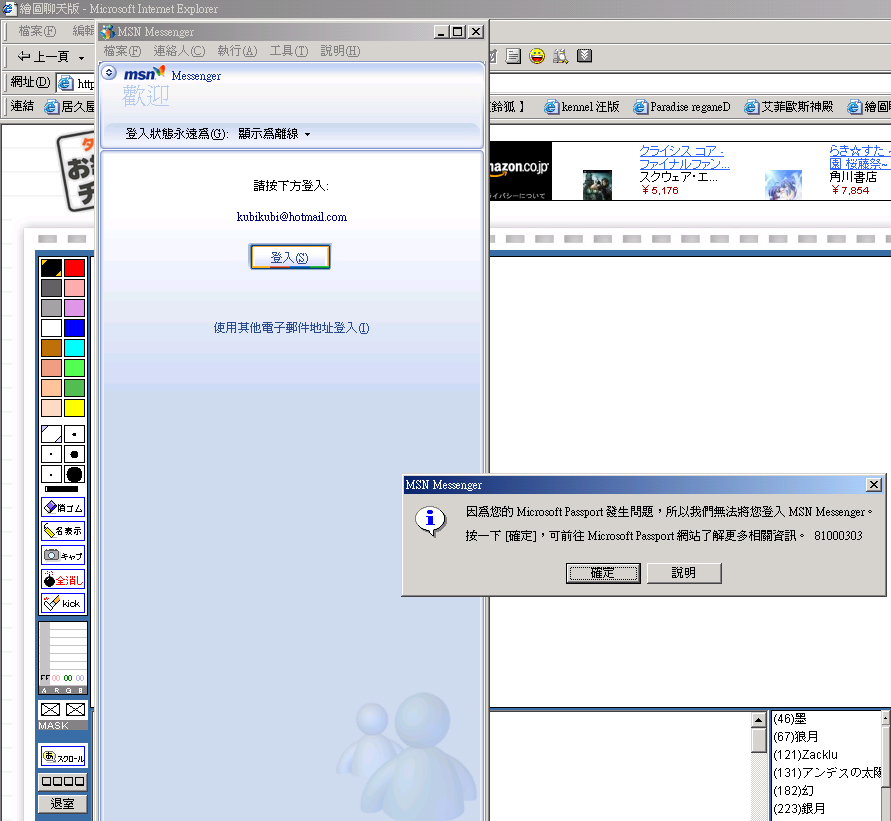Pick the yellow color swatch
This screenshot has width=891, height=821.
tap(74, 408)
